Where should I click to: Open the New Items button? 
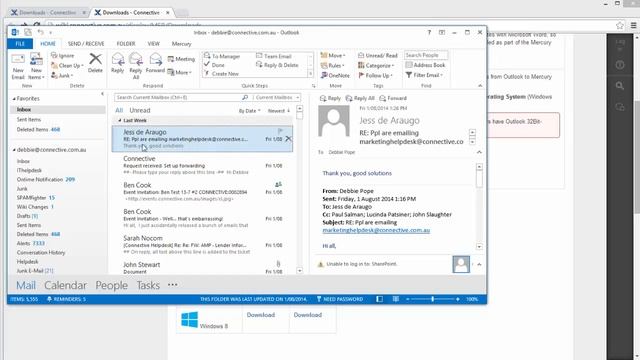click(x=36, y=67)
